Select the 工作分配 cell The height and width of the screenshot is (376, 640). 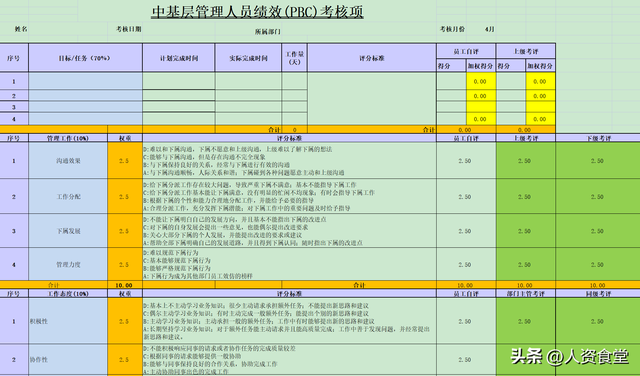pyautogui.click(x=68, y=196)
